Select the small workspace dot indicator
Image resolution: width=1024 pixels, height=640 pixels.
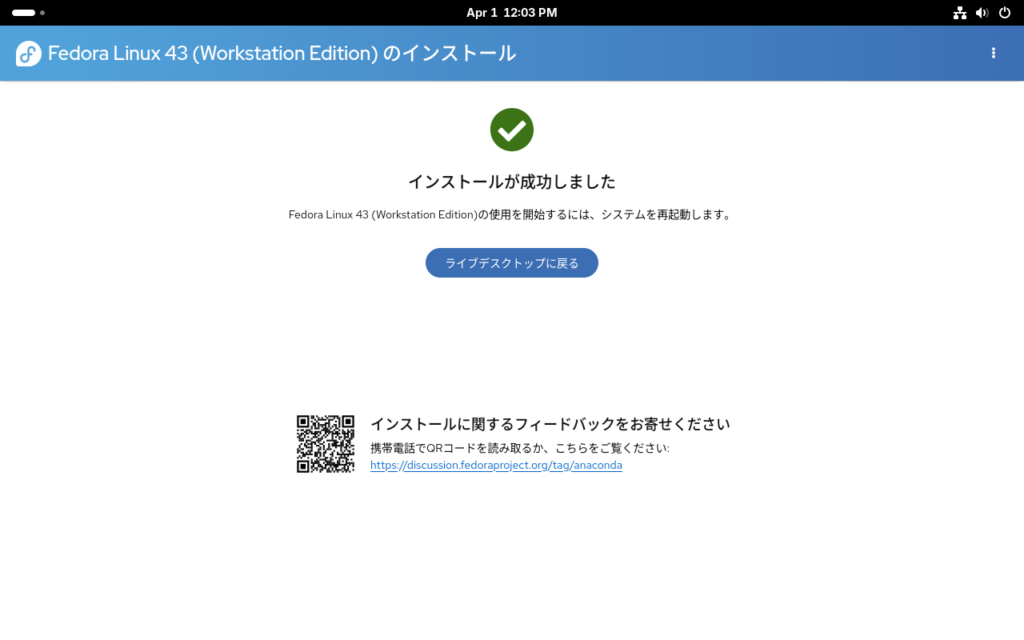point(42,13)
